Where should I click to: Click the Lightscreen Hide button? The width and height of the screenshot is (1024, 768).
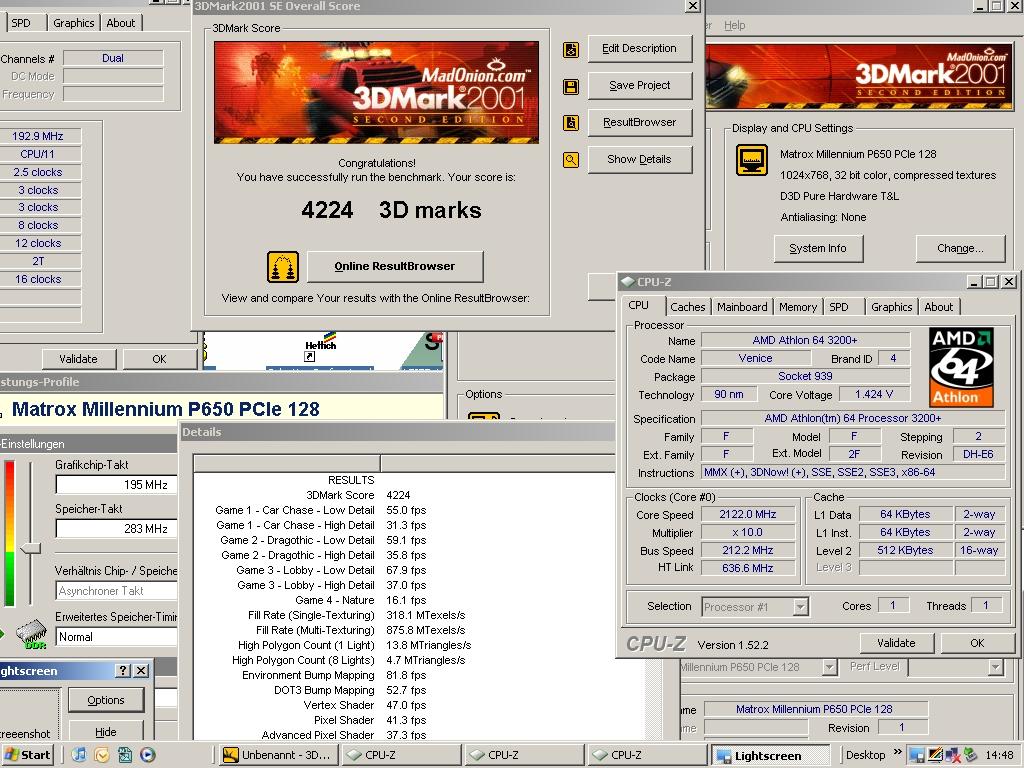coord(106,731)
